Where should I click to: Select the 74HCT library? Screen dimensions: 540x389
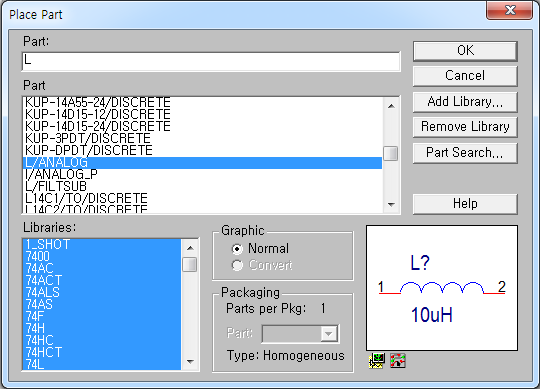[x=102, y=353]
